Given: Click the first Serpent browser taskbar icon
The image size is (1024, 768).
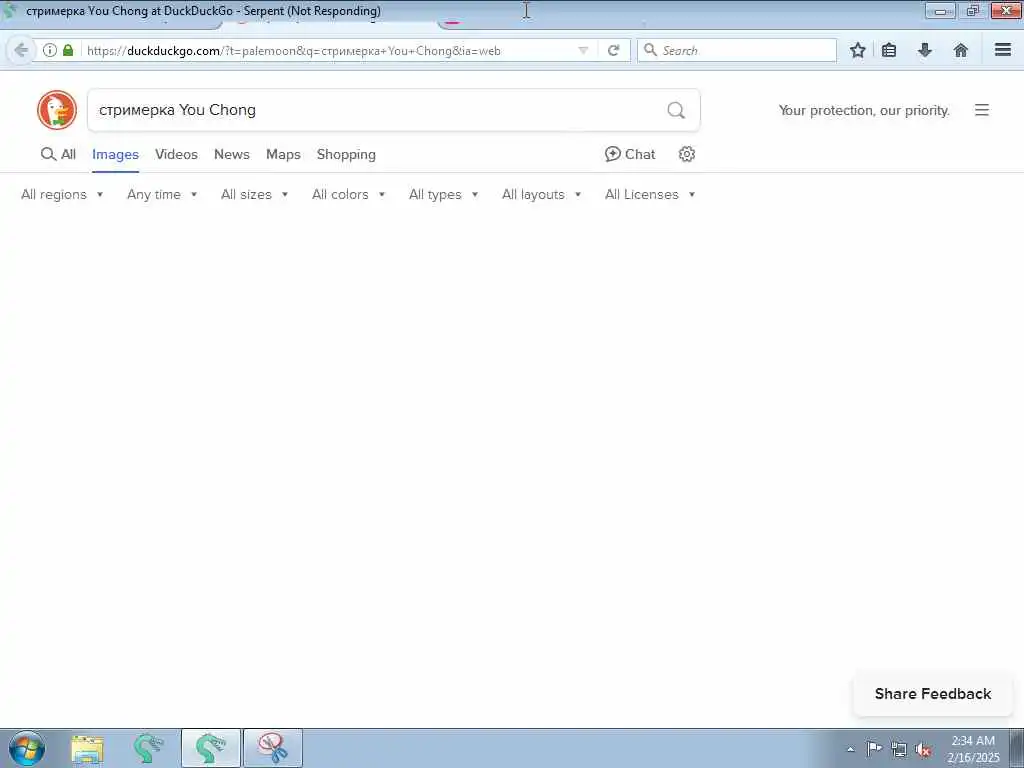Looking at the screenshot, I should click(148, 748).
